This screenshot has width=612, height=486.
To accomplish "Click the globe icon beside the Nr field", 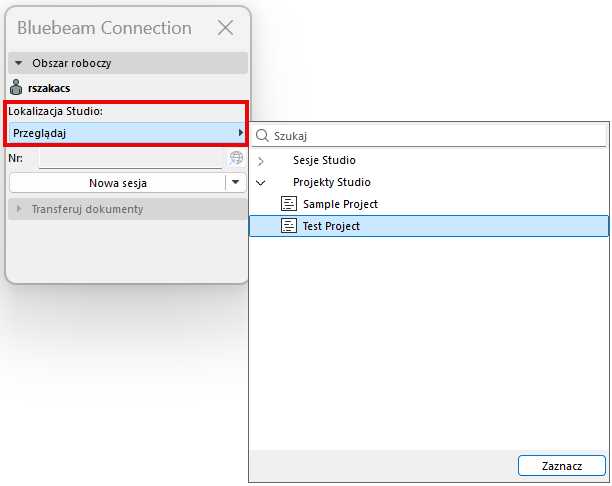I will (236, 158).
